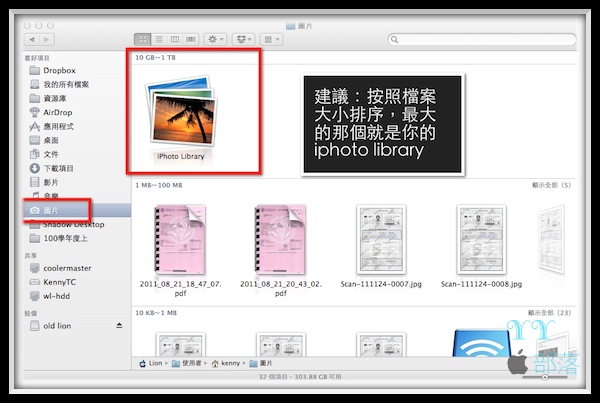Viewport: 600px width, 403px height.
Task: Eject the old lion disk
Action: [119, 326]
